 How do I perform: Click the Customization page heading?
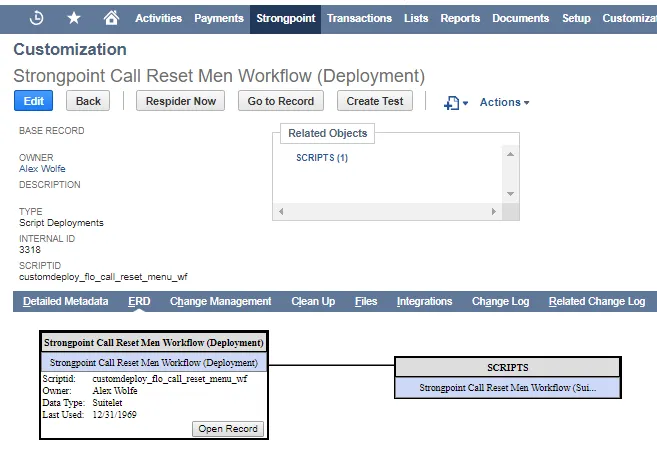coord(70,49)
